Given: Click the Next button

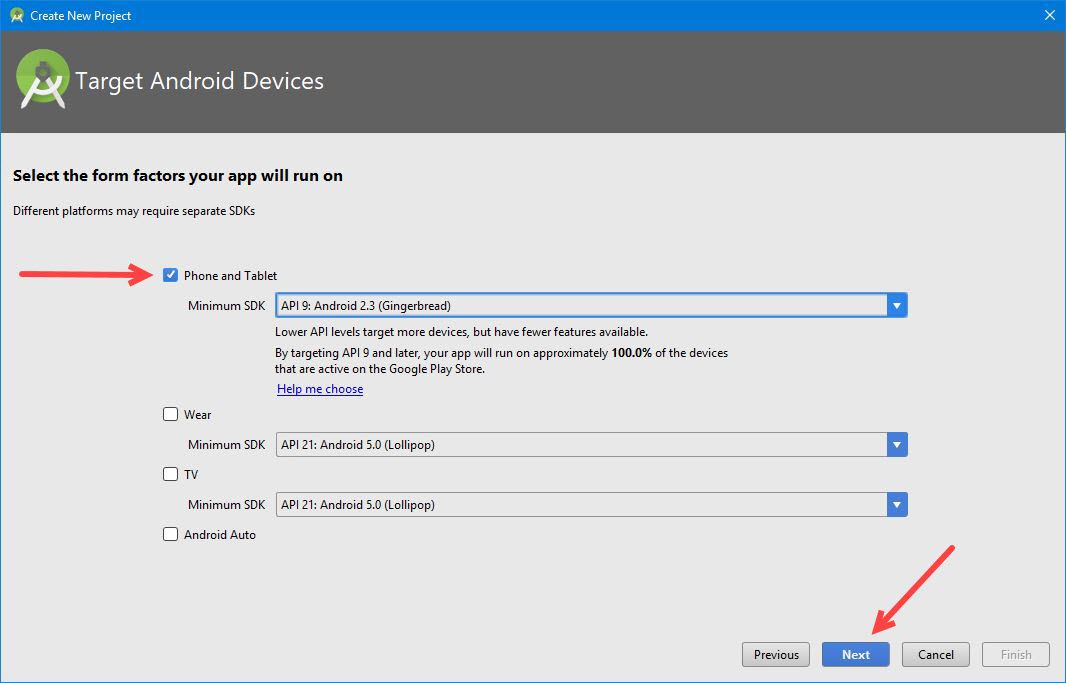Looking at the screenshot, I should [855, 654].
